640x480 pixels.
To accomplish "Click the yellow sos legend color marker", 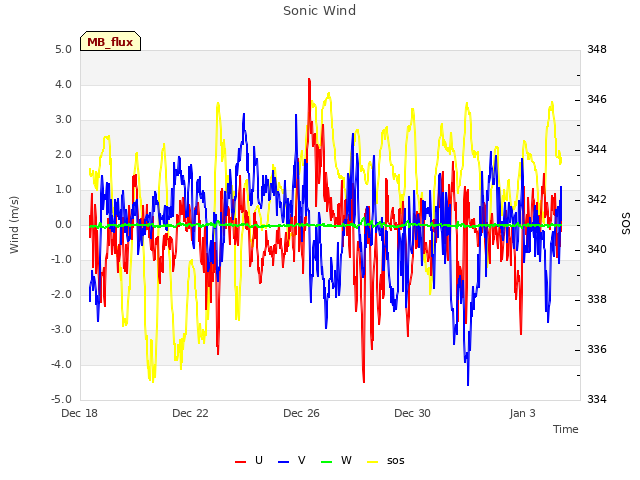I will 372,462.
